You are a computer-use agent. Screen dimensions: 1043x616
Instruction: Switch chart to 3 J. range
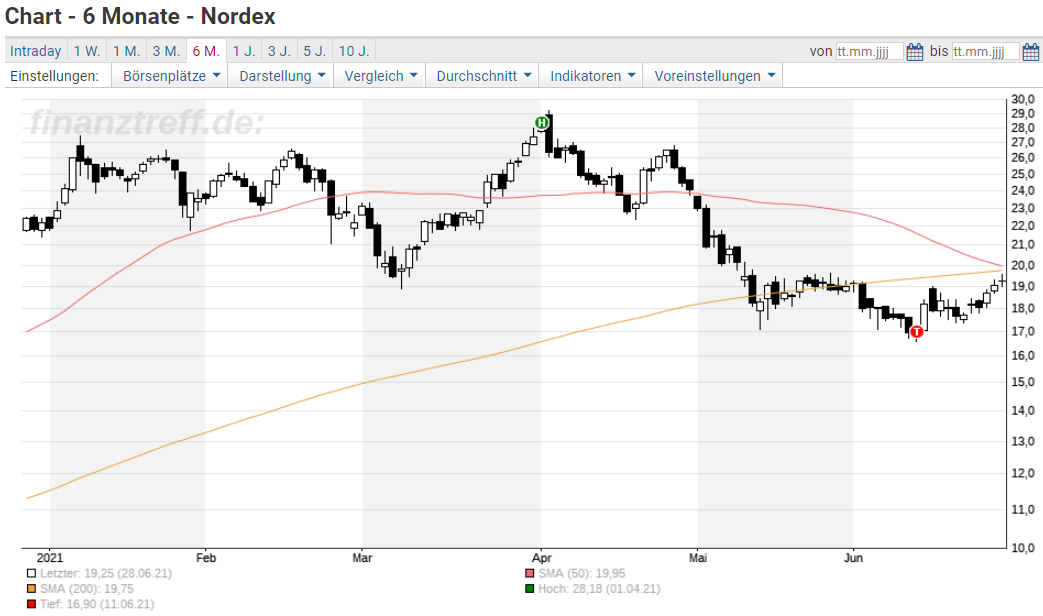point(279,51)
